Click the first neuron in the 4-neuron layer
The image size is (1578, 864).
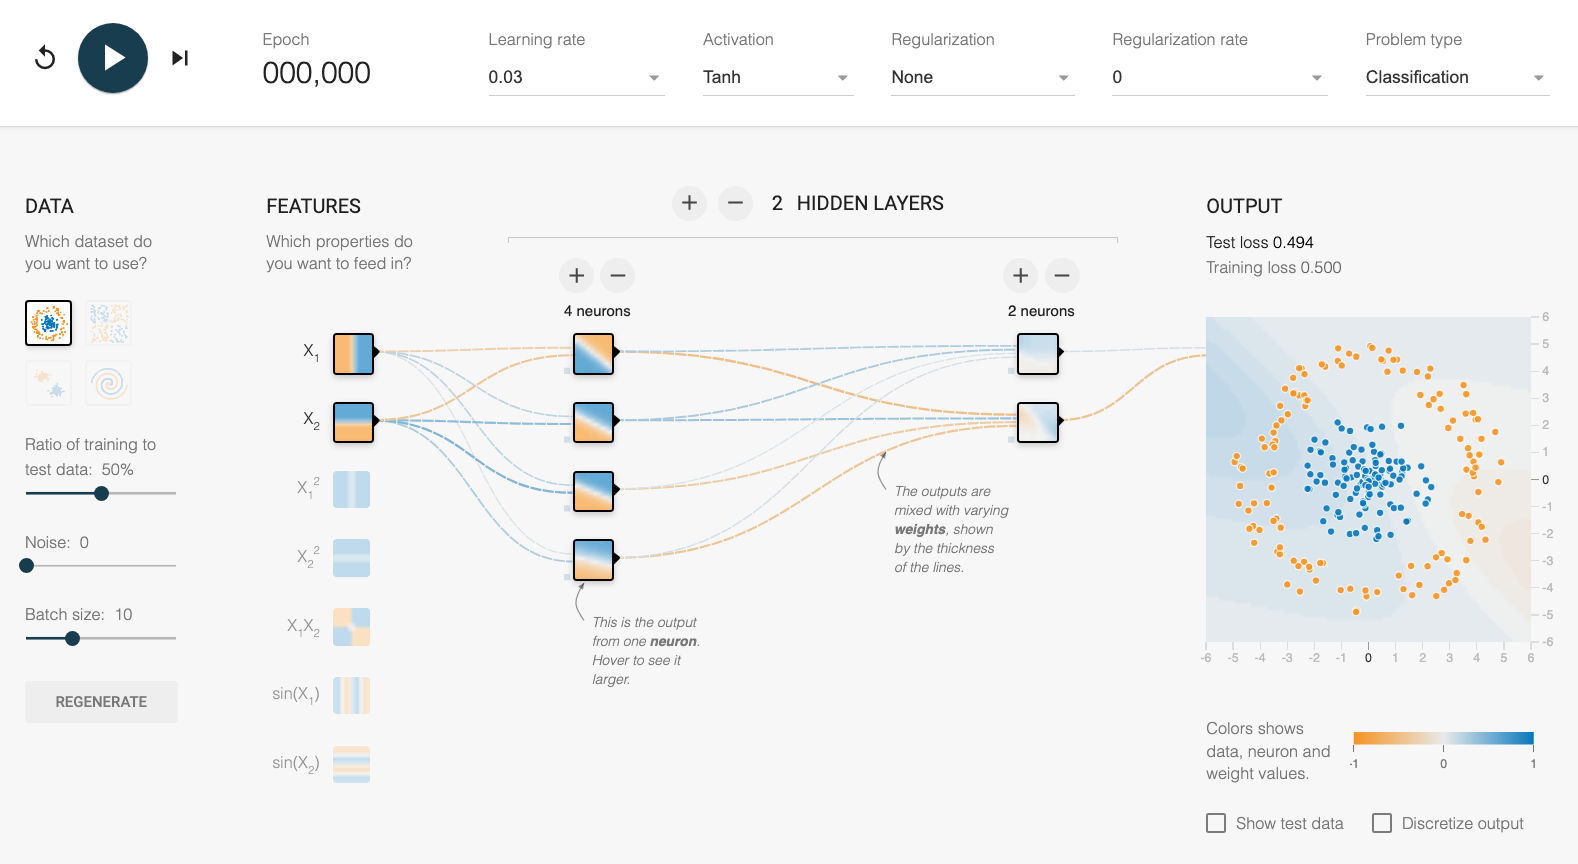point(593,354)
